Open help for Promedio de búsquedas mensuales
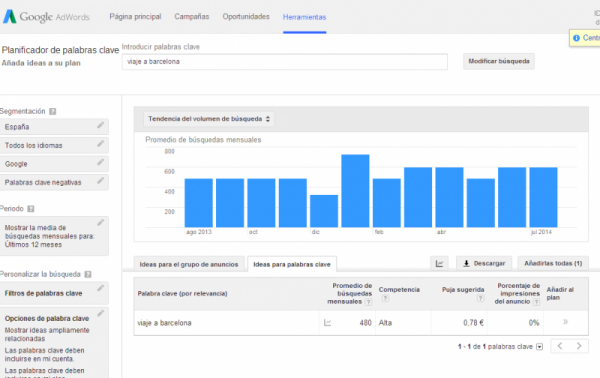 368,302
